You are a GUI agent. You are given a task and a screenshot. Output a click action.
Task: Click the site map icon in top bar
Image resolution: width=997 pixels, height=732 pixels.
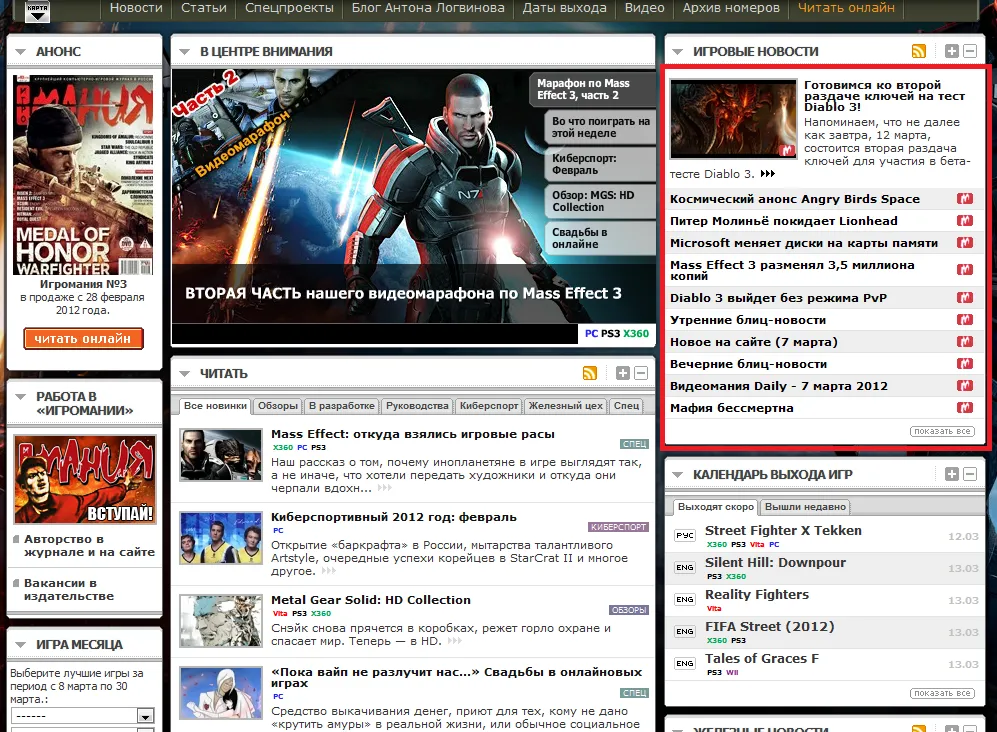(x=37, y=10)
